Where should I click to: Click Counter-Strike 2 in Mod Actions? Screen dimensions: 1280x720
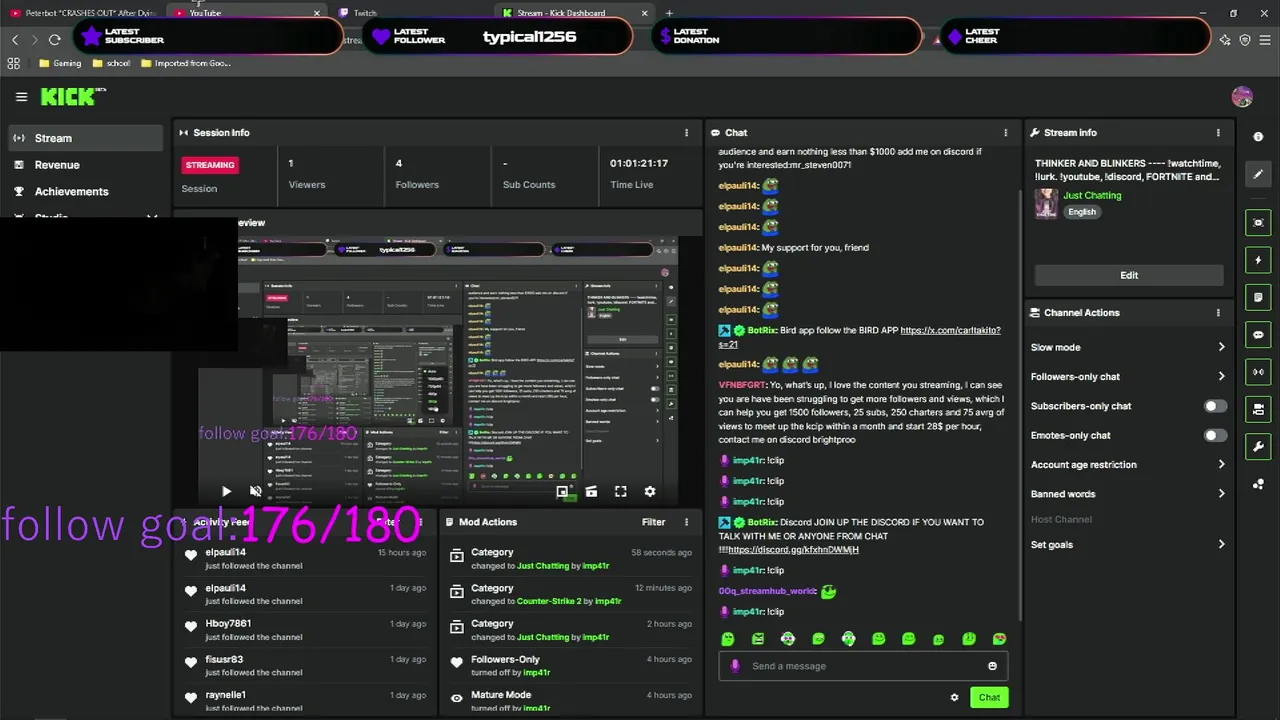pos(549,601)
